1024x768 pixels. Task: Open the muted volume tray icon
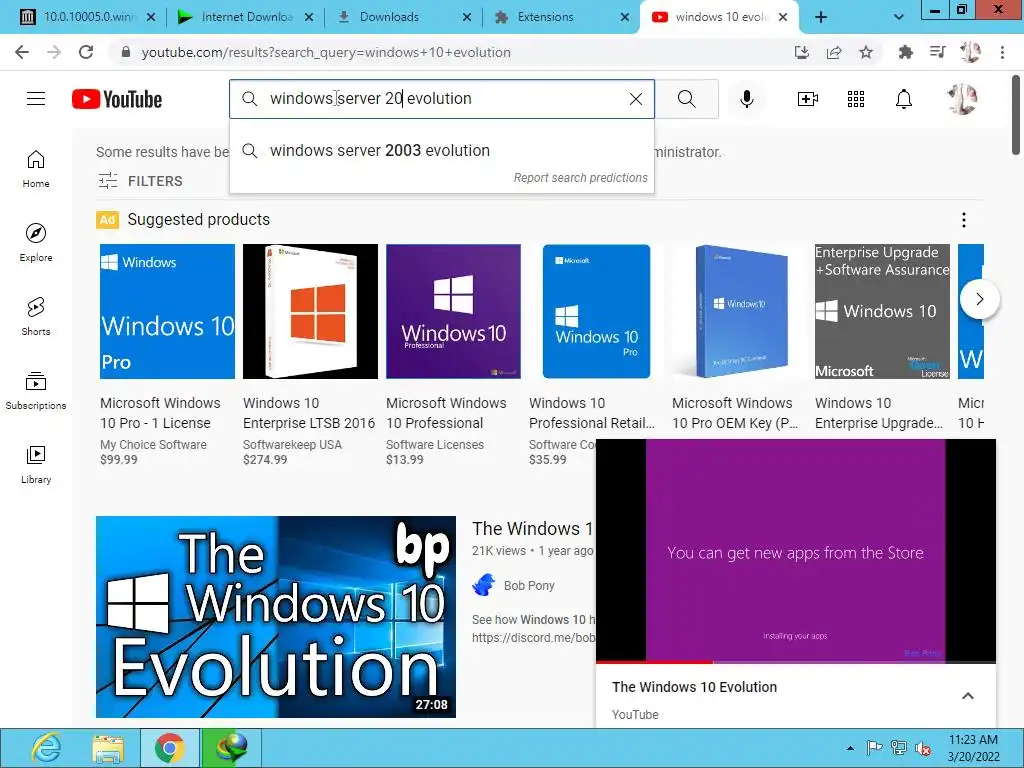(923, 748)
